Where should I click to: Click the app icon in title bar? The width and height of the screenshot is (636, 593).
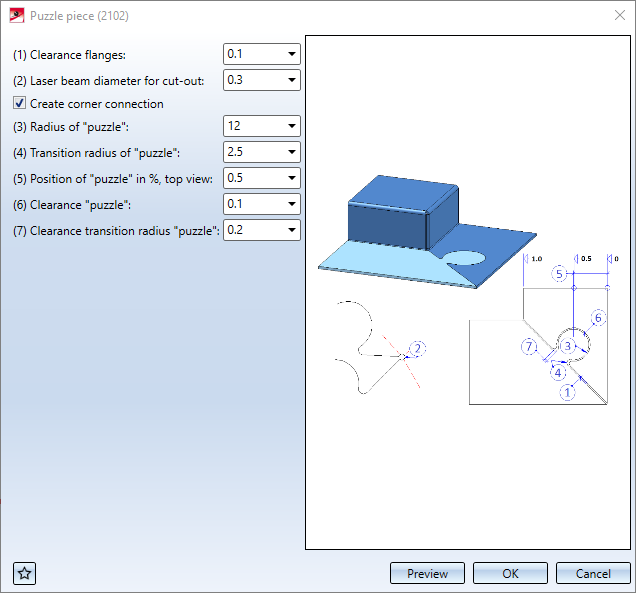16,16
